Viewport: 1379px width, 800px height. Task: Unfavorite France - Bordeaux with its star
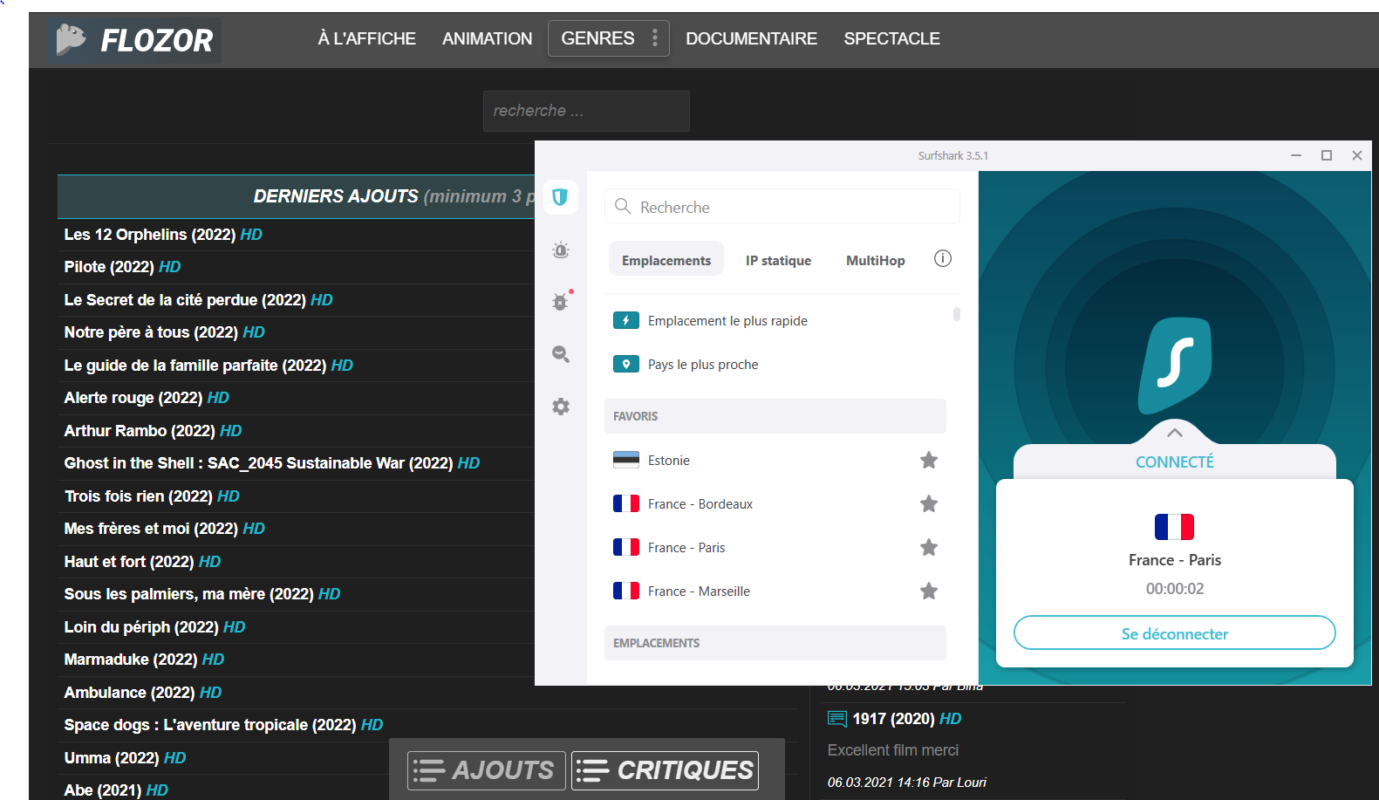[x=929, y=504]
